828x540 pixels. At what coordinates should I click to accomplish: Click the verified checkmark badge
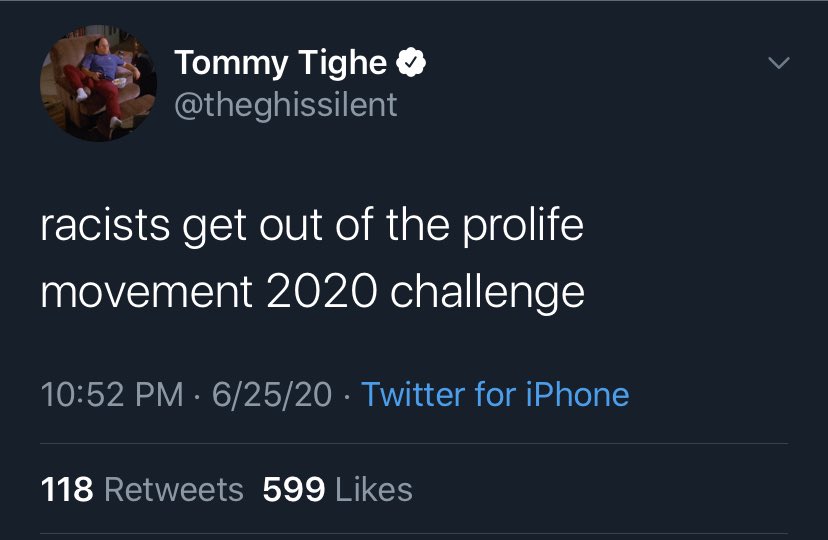[x=411, y=63]
